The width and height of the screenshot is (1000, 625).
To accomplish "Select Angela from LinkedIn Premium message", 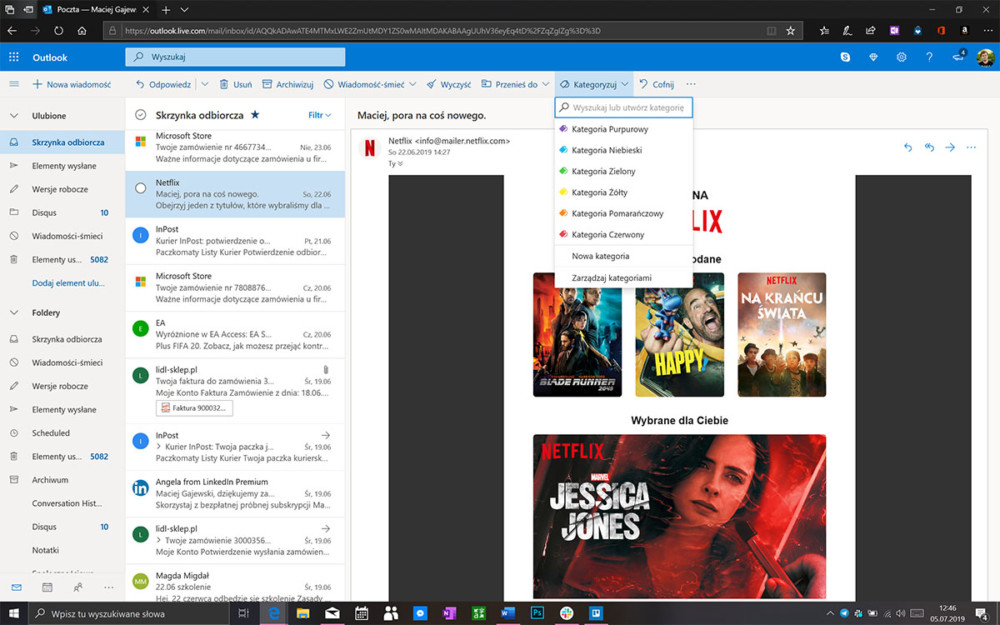I will [235, 494].
